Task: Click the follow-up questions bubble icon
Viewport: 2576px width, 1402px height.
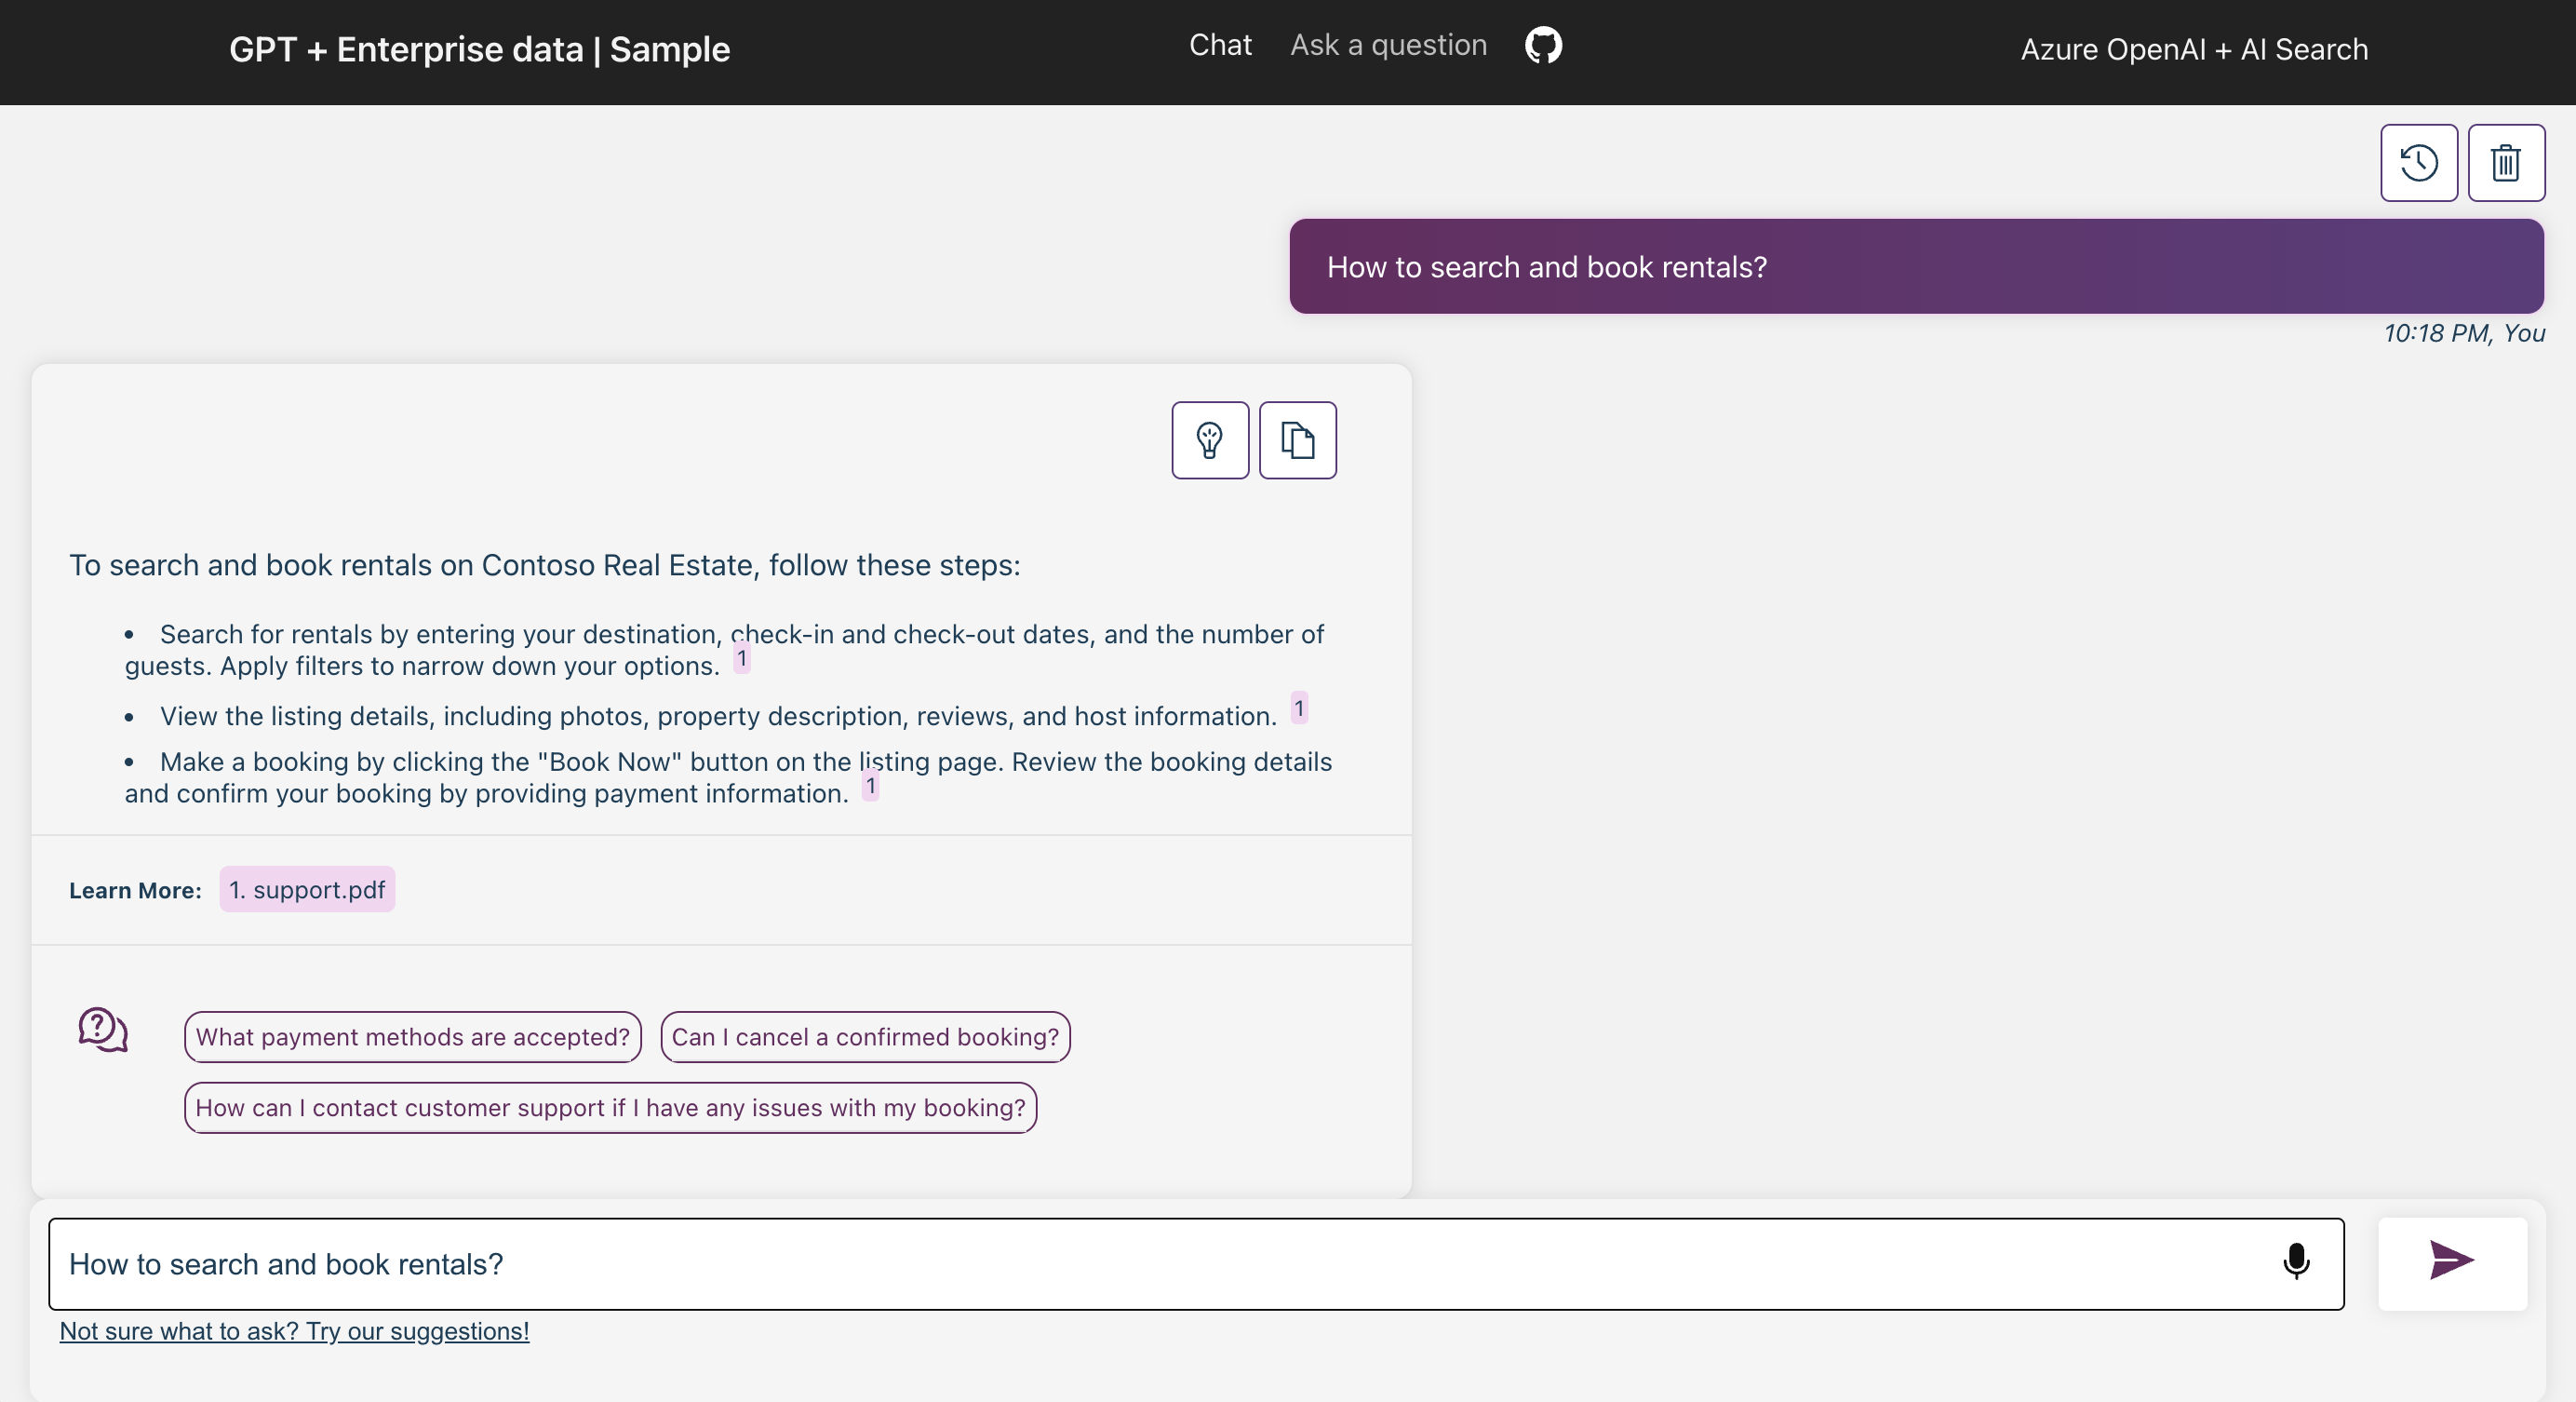Action: click(x=103, y=1030)
